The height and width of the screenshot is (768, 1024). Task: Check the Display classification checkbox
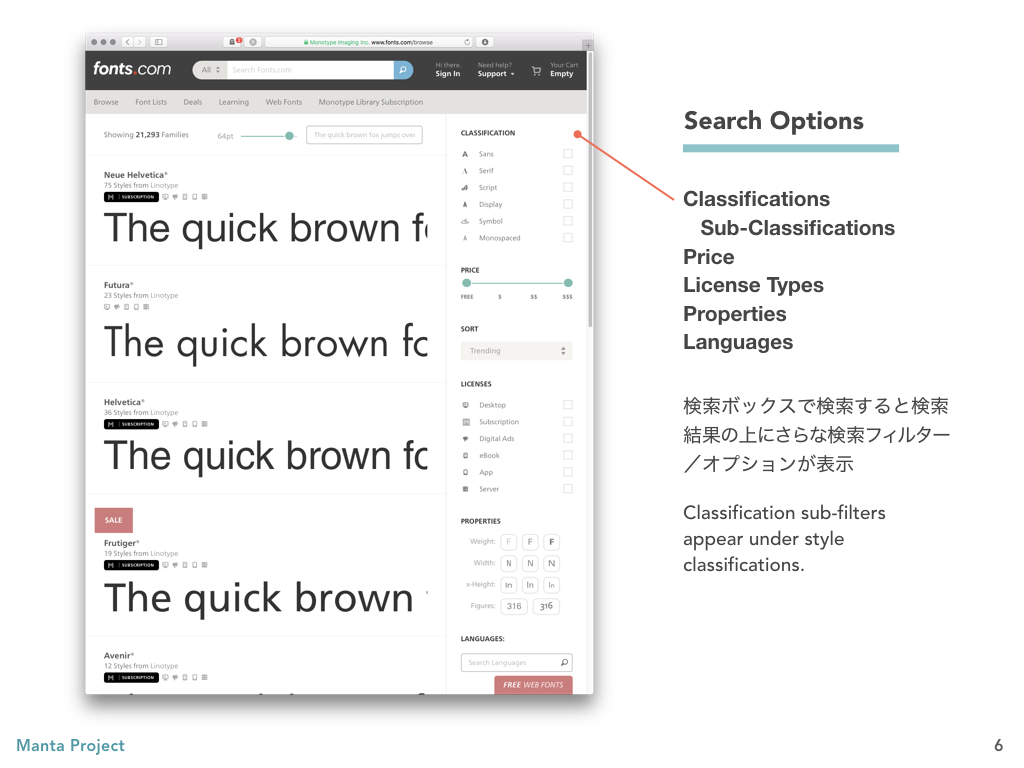568,204
